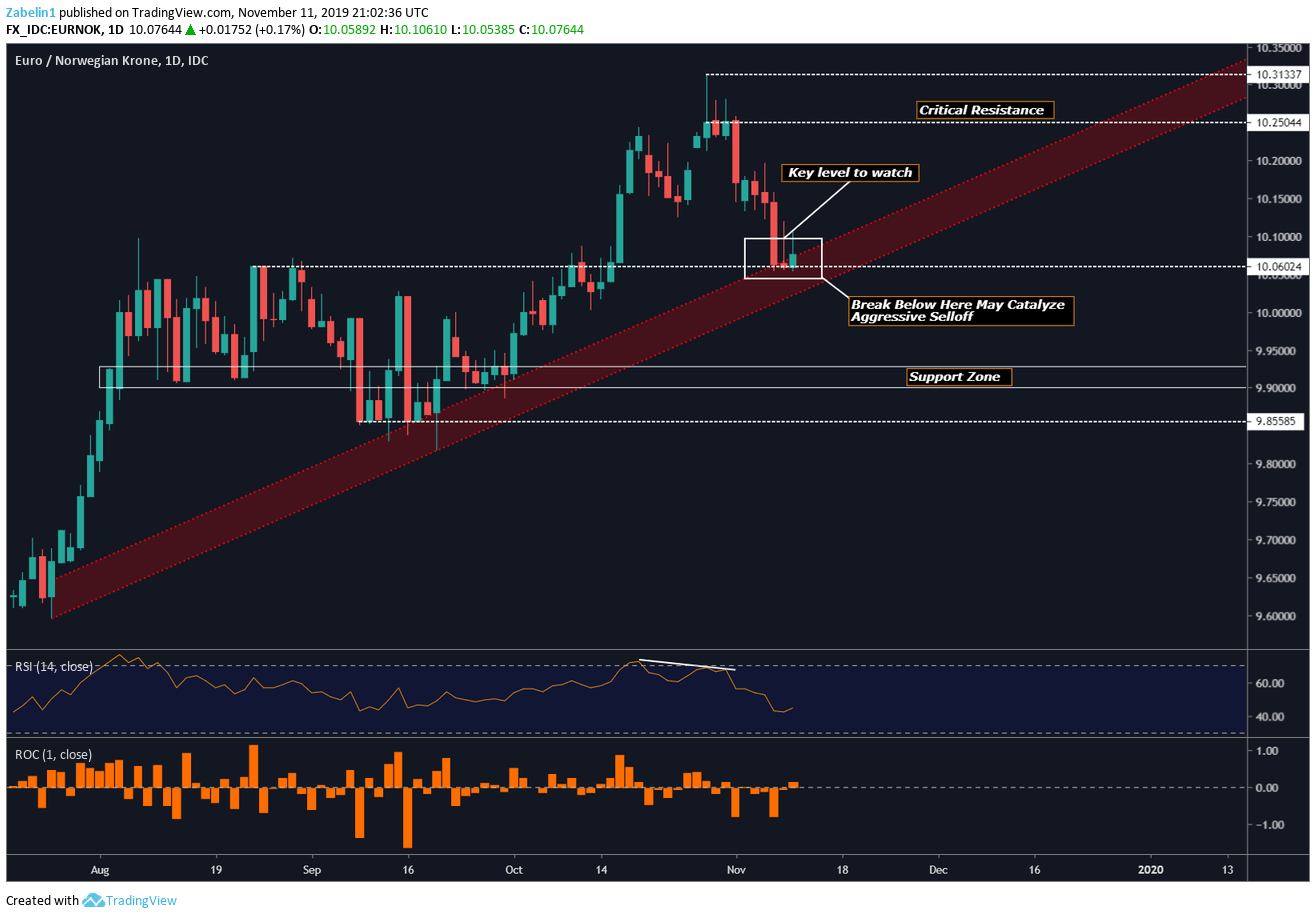Click the FX_IDC:EURNOK symbol text
The height and width of the screenshot is (918, 1316).
pos(53,30)
